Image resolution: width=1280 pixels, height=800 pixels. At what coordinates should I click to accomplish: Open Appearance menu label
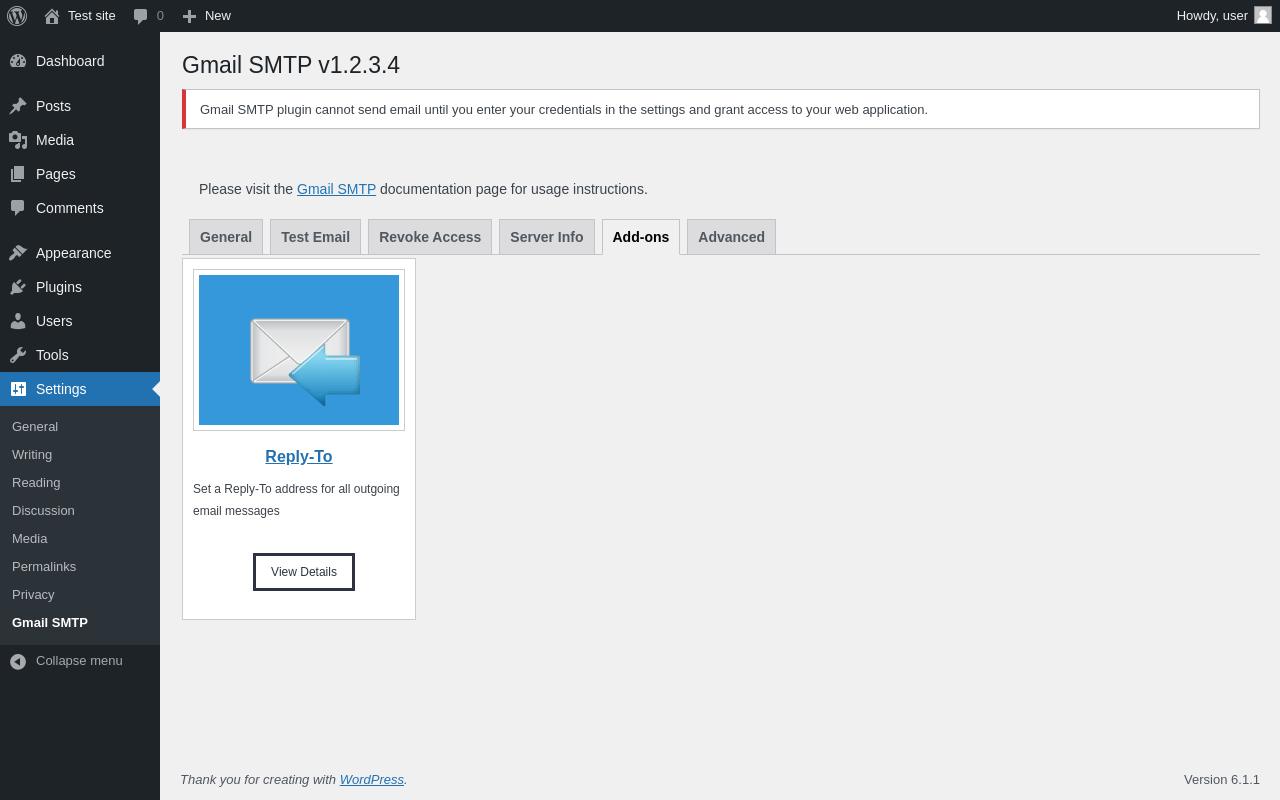pos(74,253)
